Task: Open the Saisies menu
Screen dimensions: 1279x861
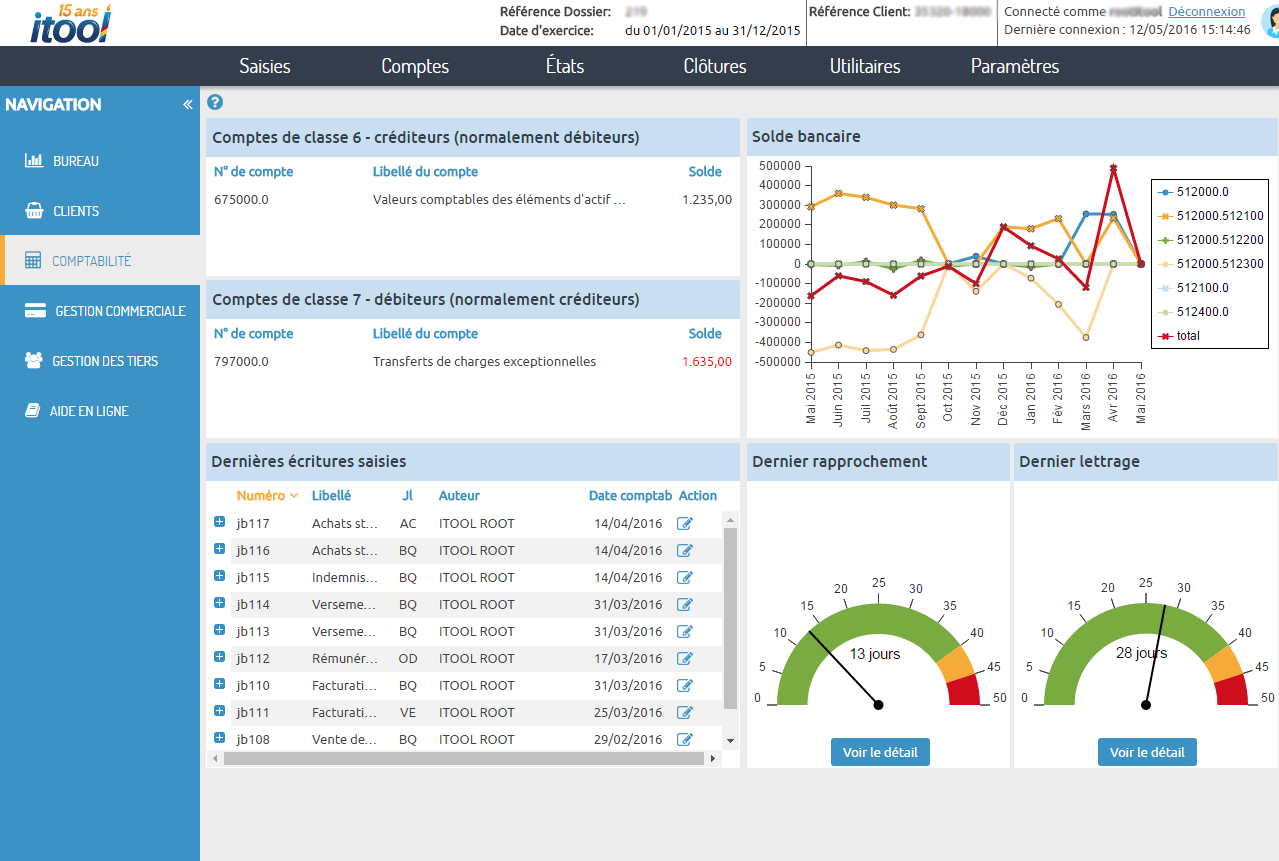Action: (264, 67)
